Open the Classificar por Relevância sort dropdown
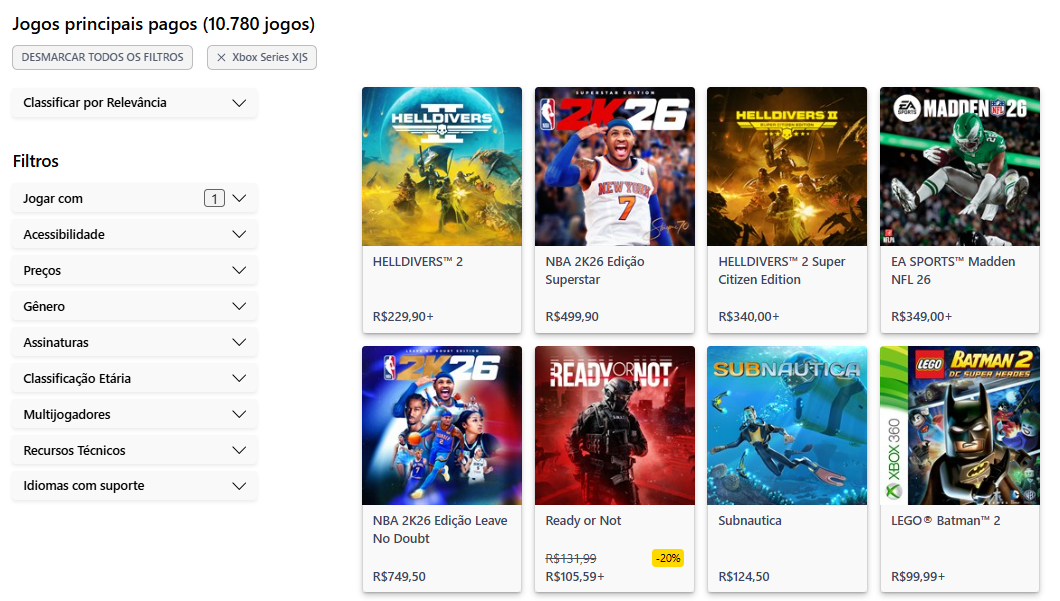Image resolution: width=1060 pixels, height=601 pixels. click(135, 103)
